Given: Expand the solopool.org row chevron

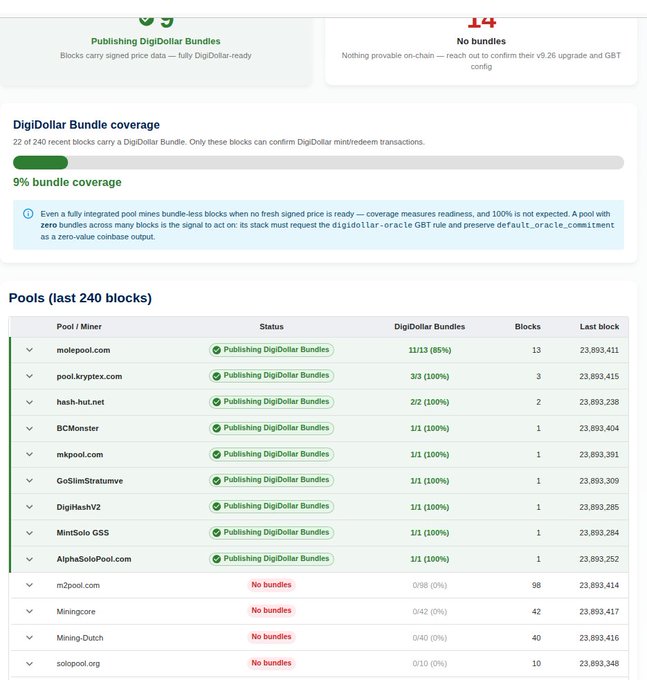Looking at the screenshot, I should click(x=29, y=664).
